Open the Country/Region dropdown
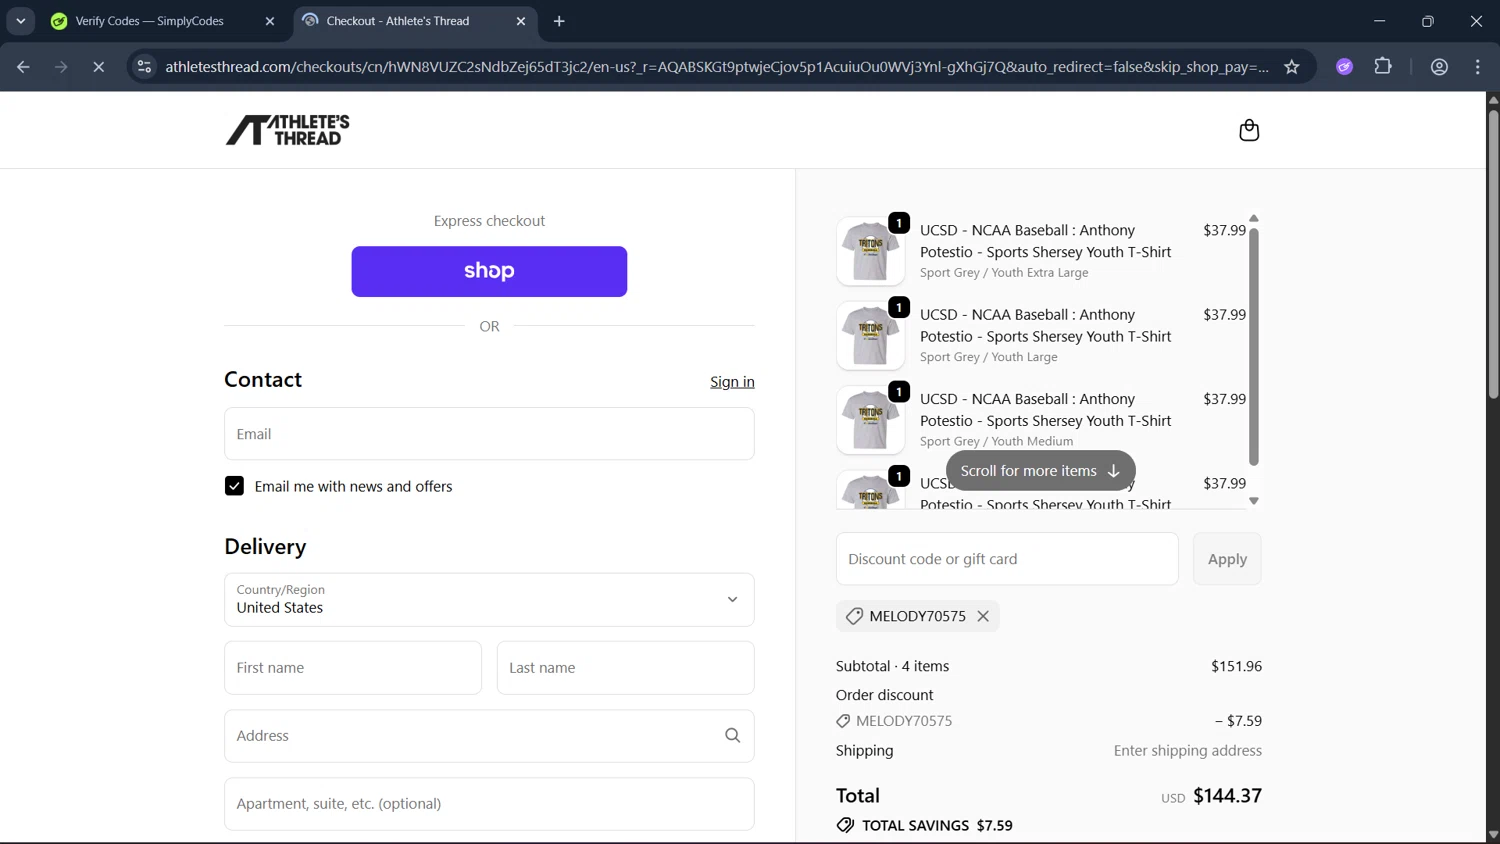Image resolution: width=1500 pixels, height=844 pixels. coord(489,600)
